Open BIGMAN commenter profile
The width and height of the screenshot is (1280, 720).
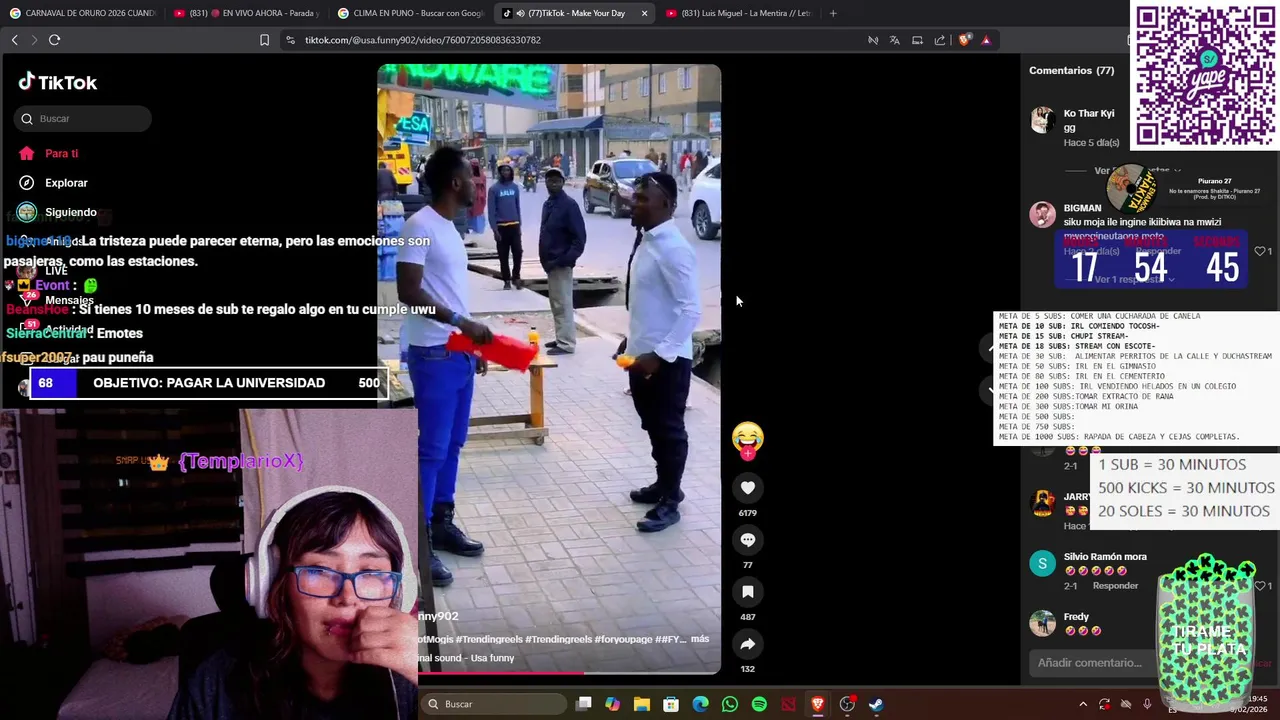(1082, 208)
